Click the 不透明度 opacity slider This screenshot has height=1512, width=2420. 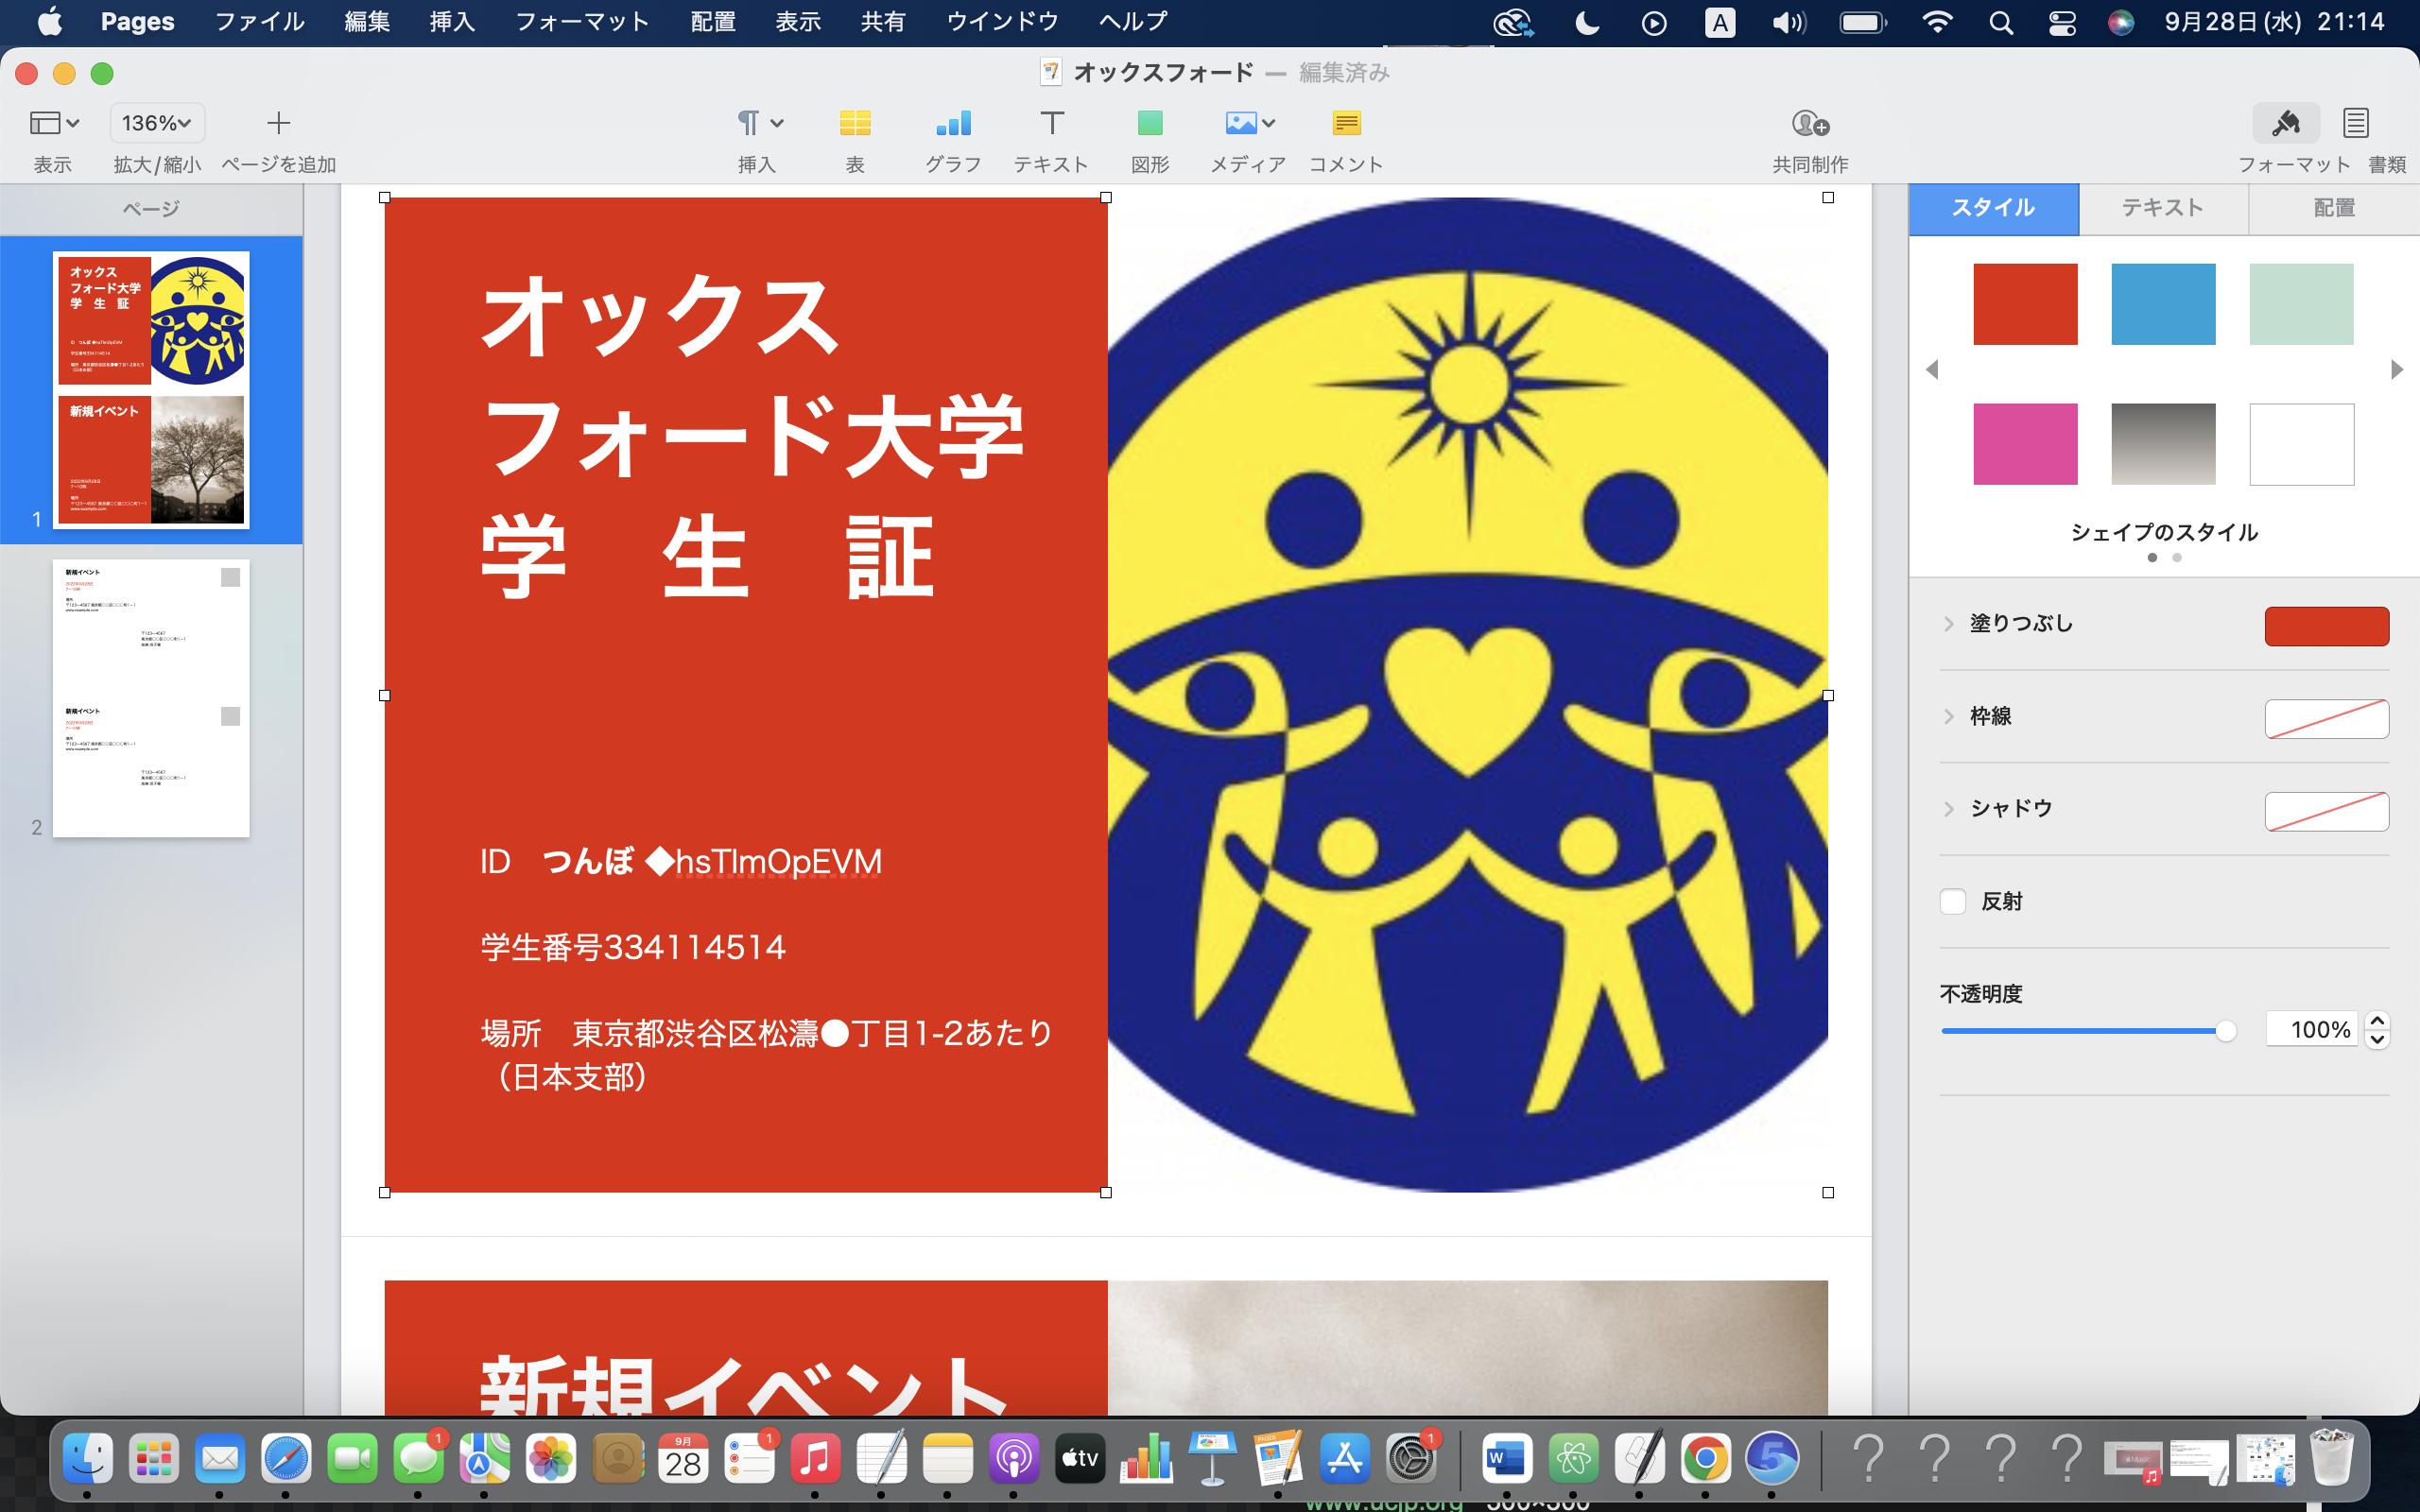pyautogui.click(x=2088, y=1031)
